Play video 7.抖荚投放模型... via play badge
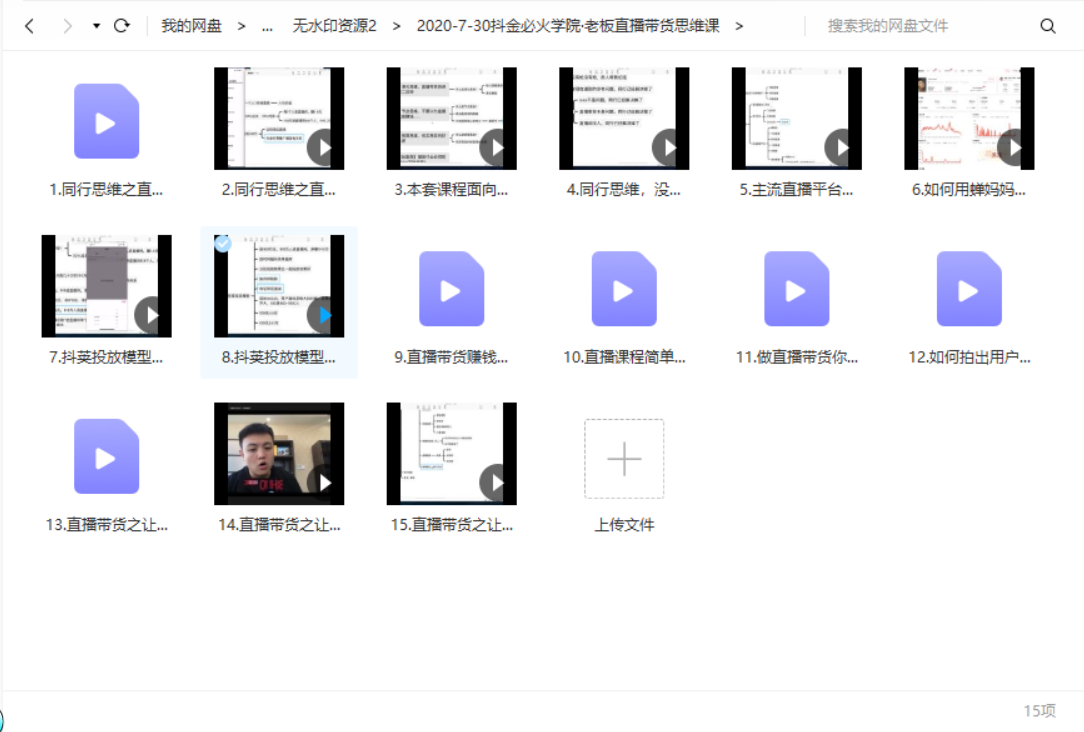This screenshot has height=732, width=1084. 151,315
